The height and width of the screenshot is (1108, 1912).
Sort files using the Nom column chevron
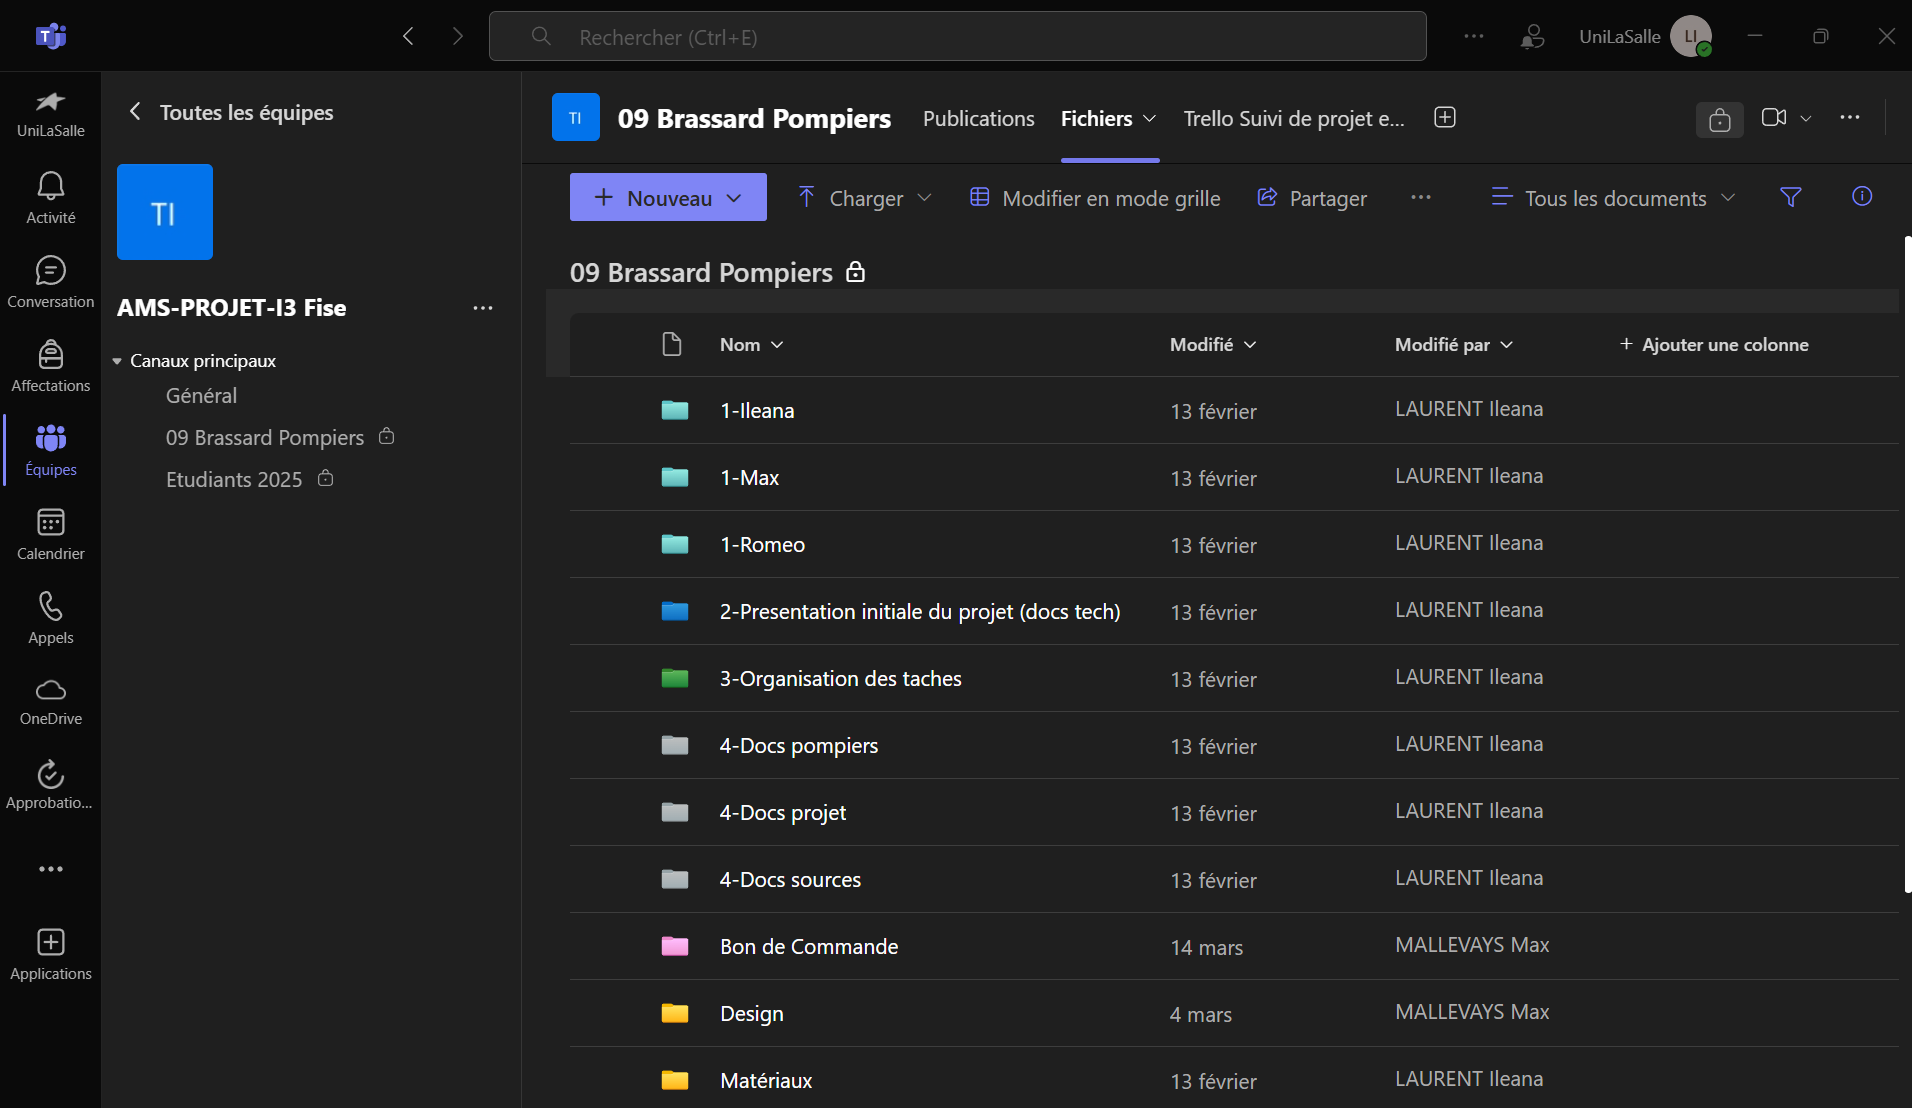point(777,344)
